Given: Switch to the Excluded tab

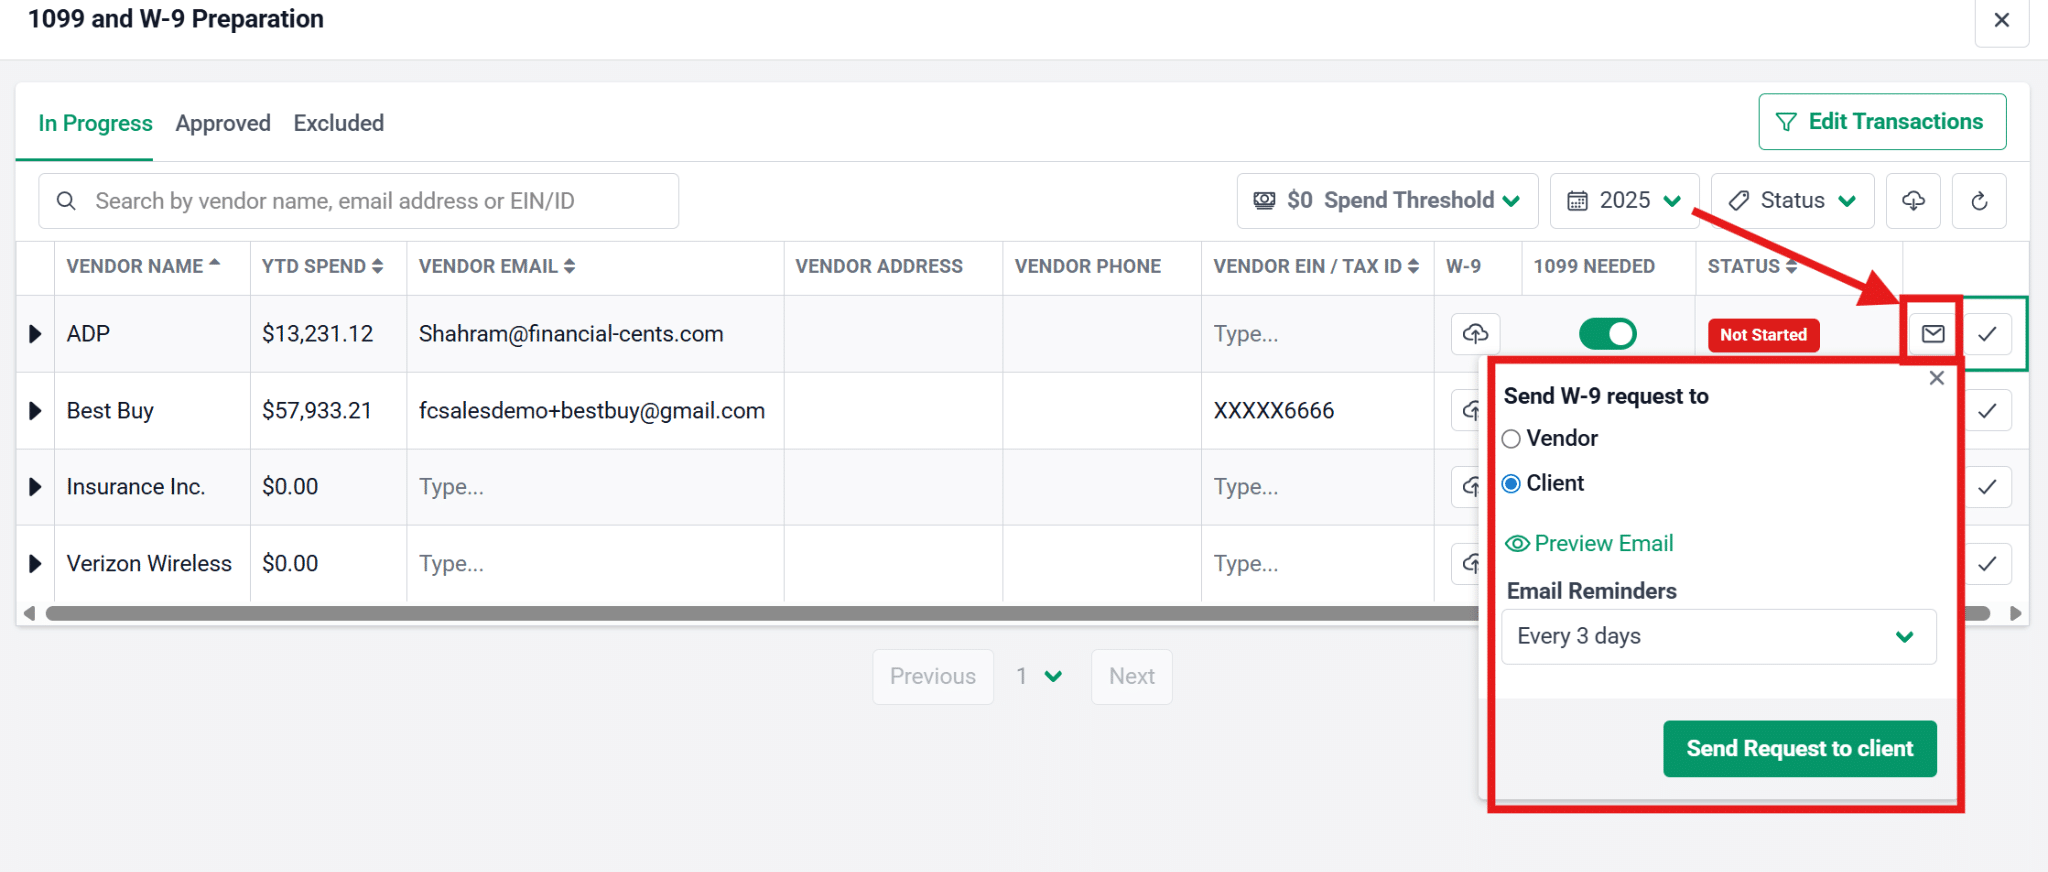Looking at the screenshot, I should 338,123.
